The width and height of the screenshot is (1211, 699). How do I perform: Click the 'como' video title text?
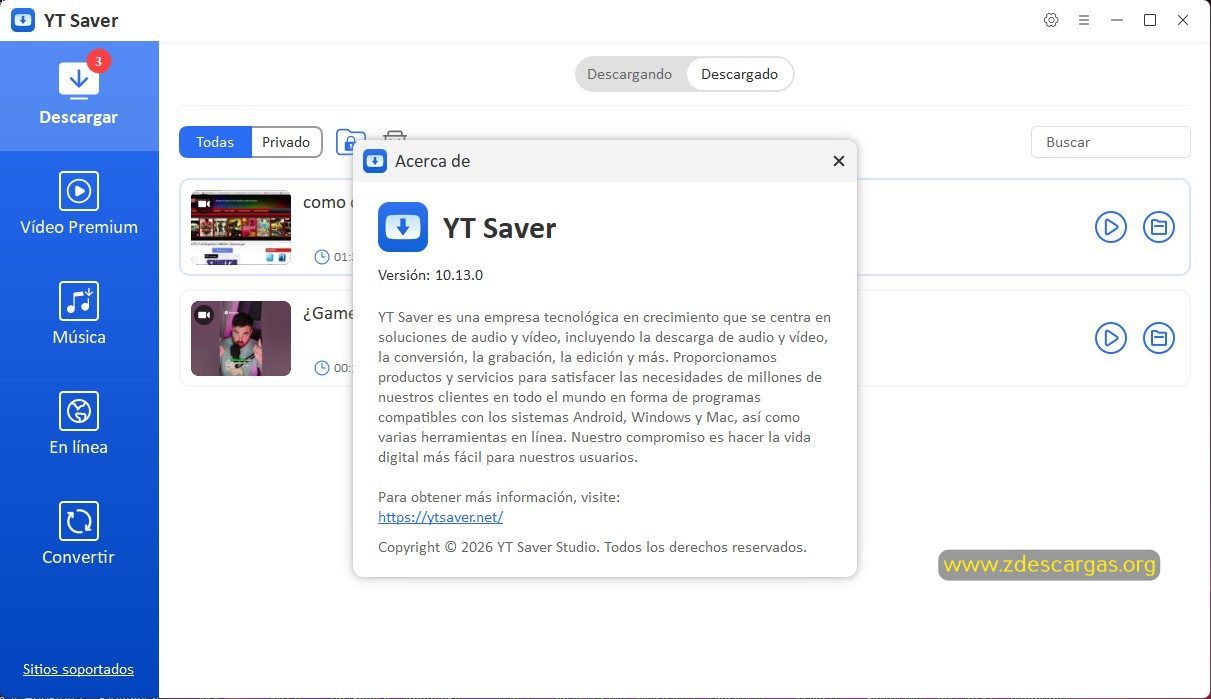click(327, 202)
